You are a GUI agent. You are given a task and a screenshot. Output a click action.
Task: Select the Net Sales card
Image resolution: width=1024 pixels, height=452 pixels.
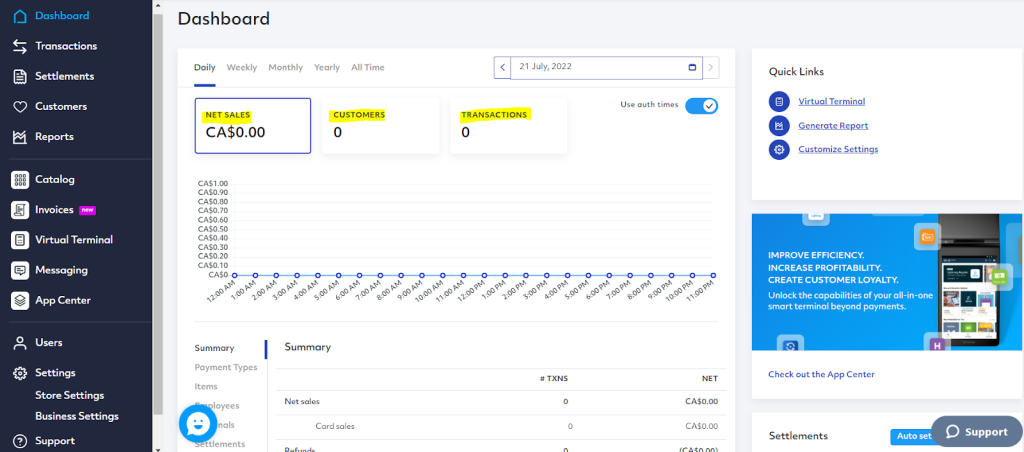[x=253, y=126]
